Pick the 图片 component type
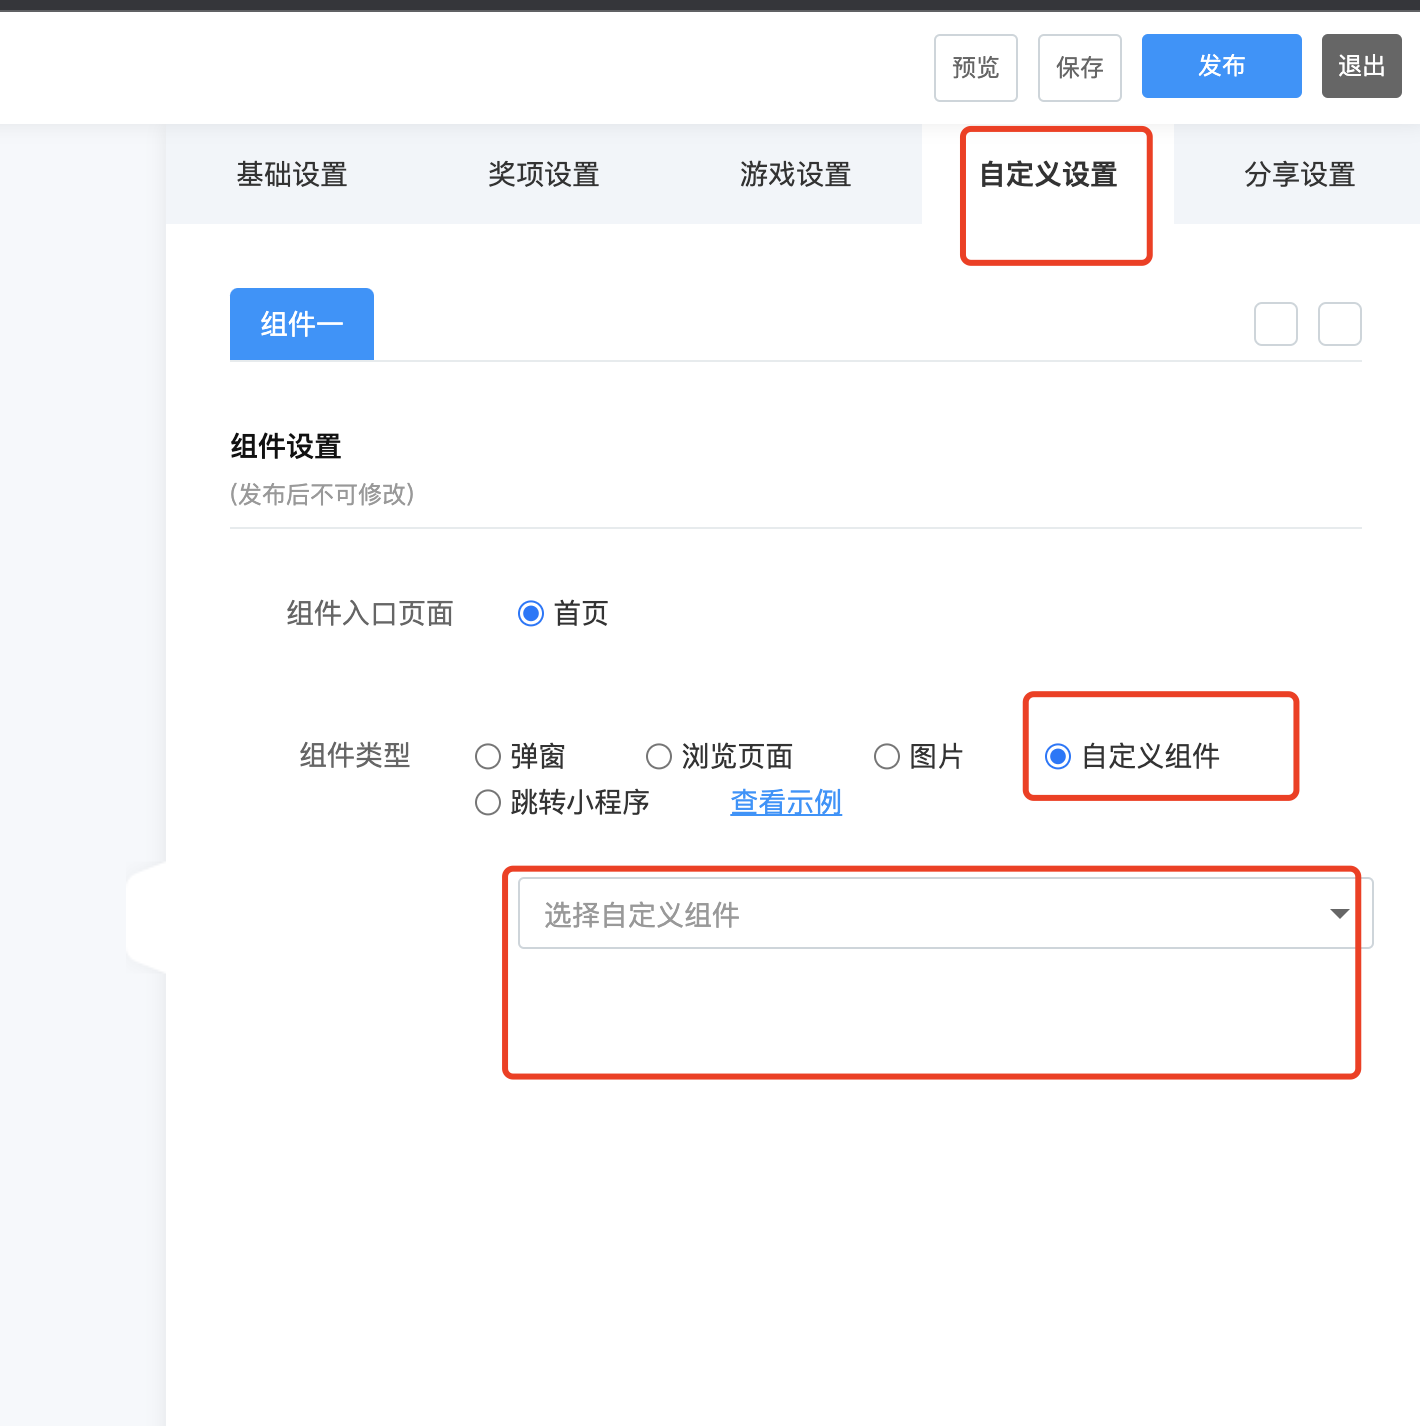The width and height of the screenshot is (1420, 1426). click(887, 756)
